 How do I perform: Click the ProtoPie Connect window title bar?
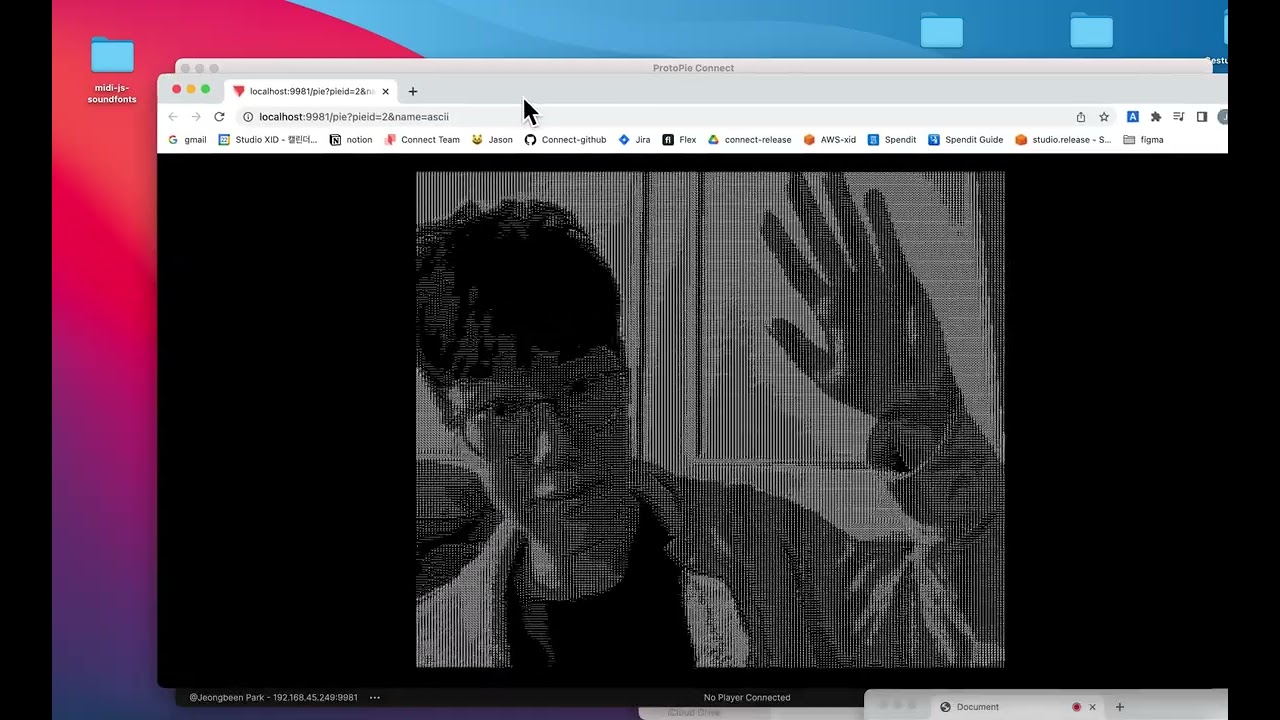693,68
